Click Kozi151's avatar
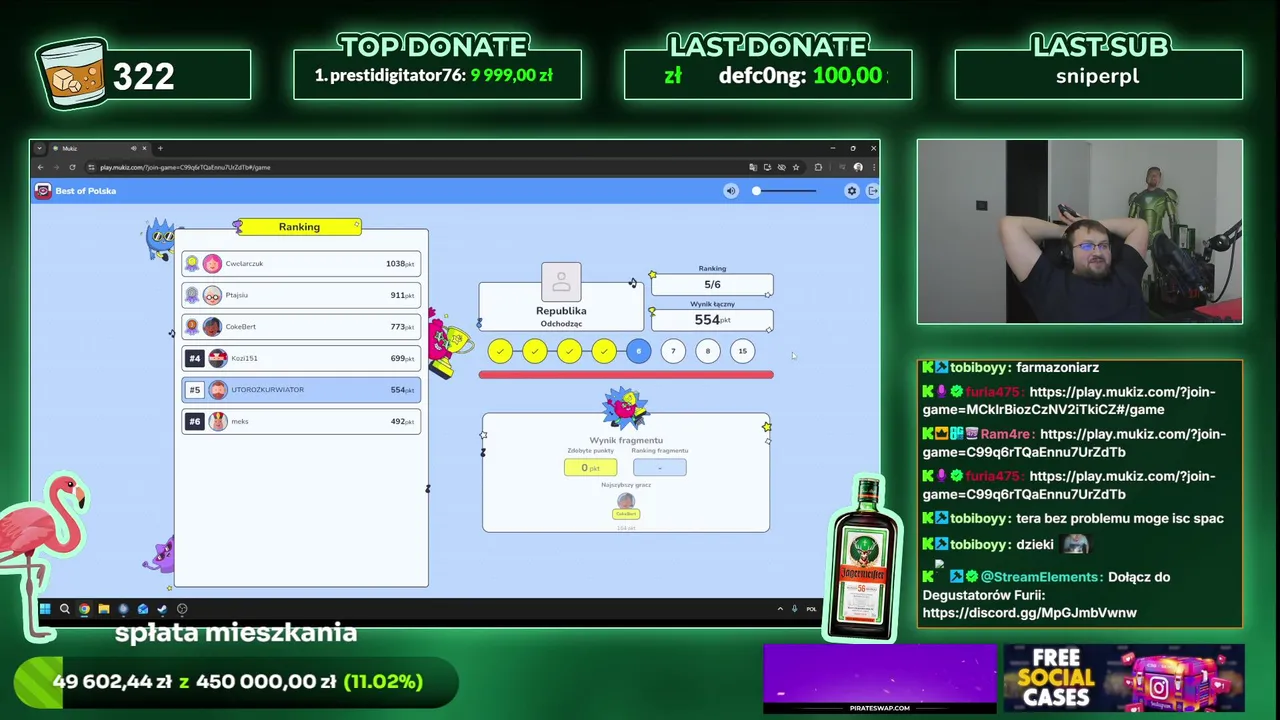The width and height of the screenshot is (1280, 720). pyautogui.click(x=217, y=358)
